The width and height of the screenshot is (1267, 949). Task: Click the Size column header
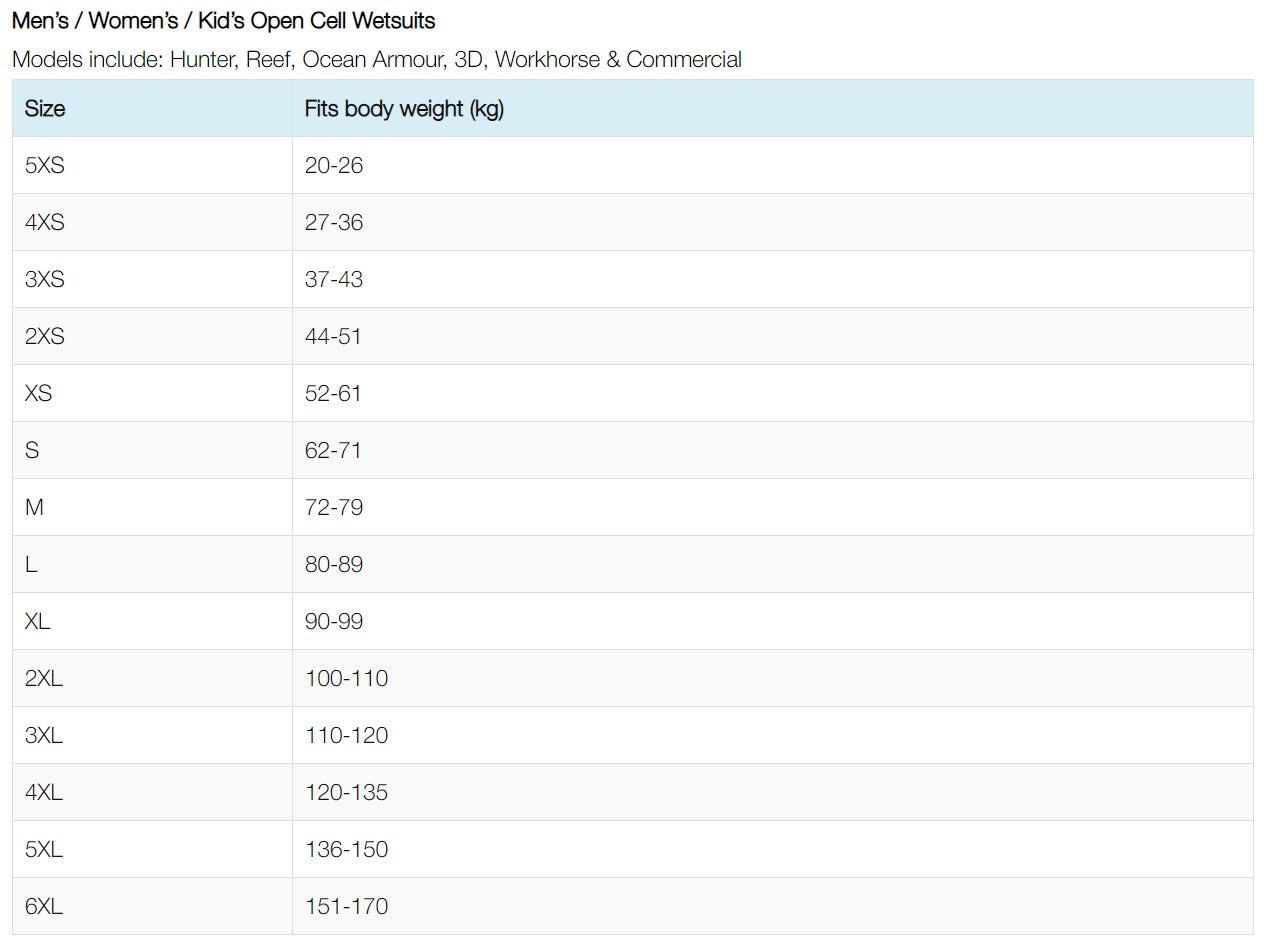45,109
